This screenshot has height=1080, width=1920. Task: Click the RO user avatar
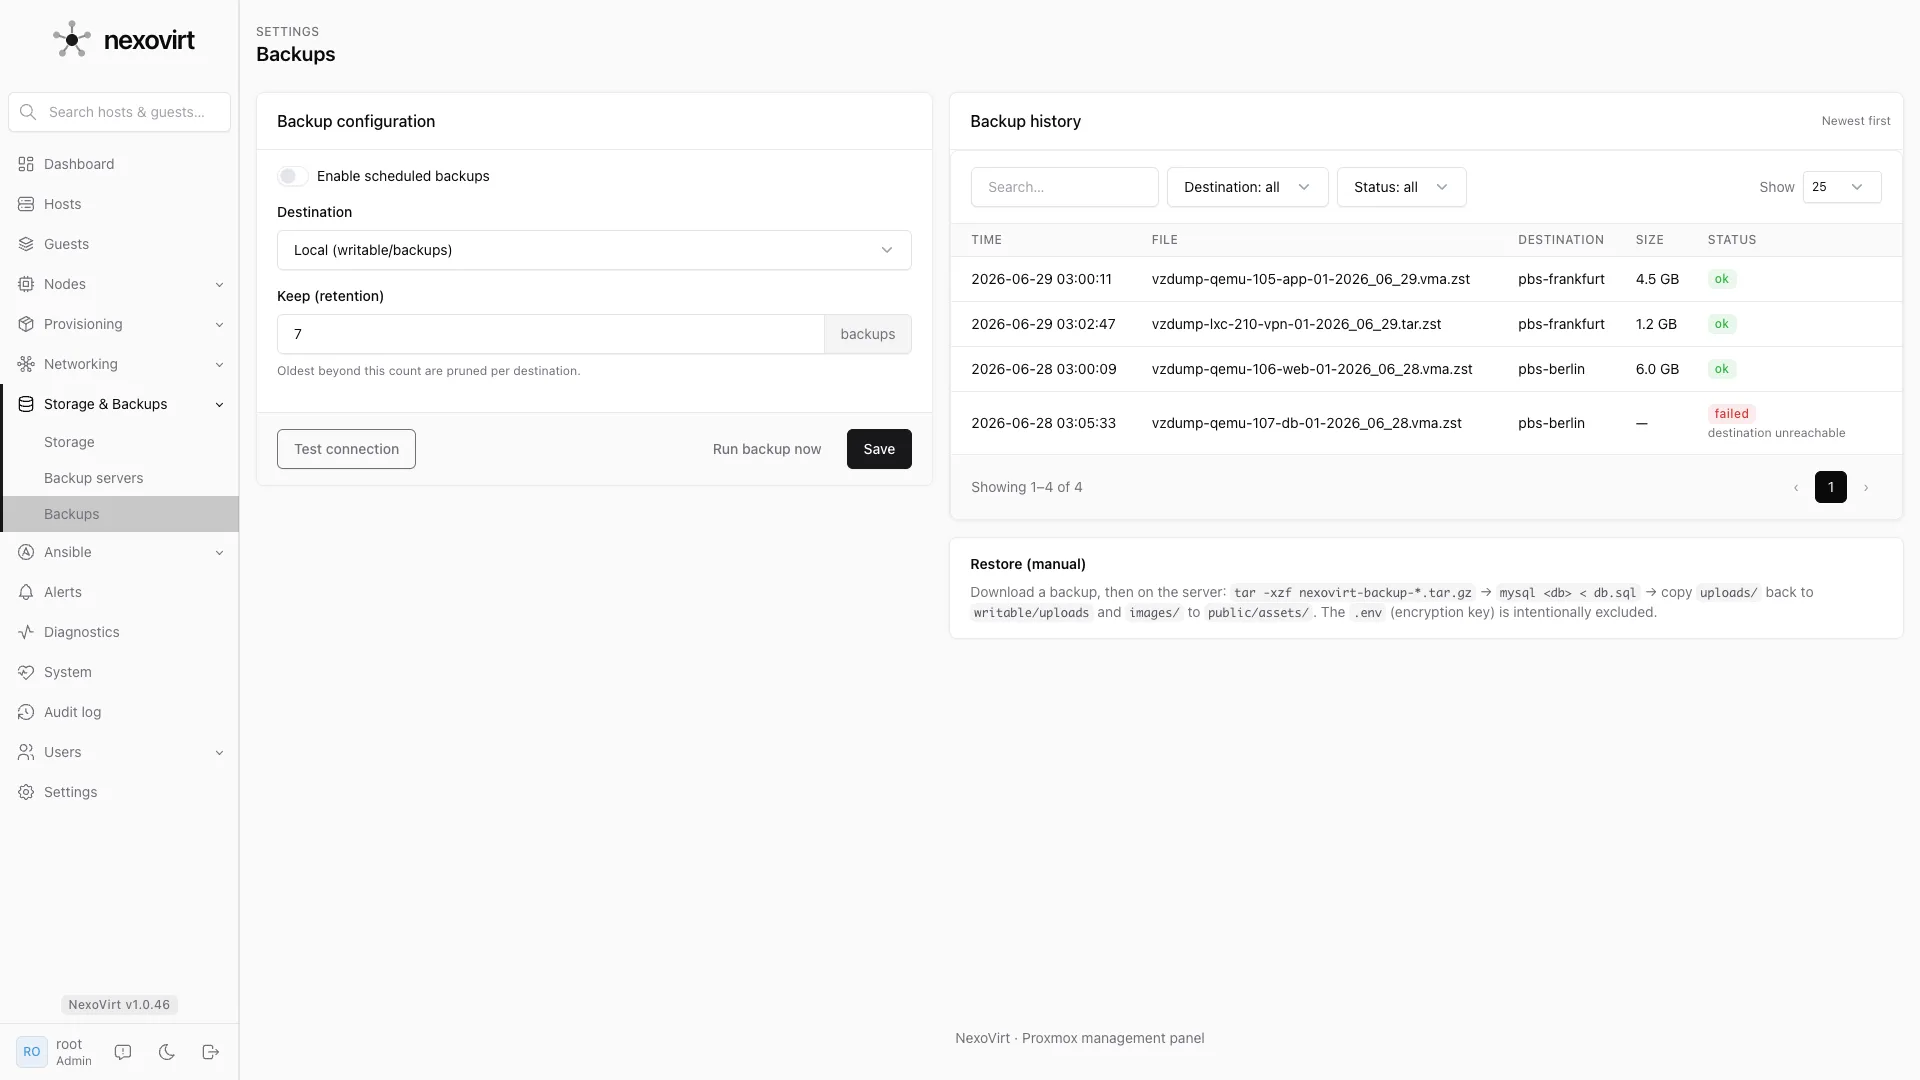[32, 1052]
